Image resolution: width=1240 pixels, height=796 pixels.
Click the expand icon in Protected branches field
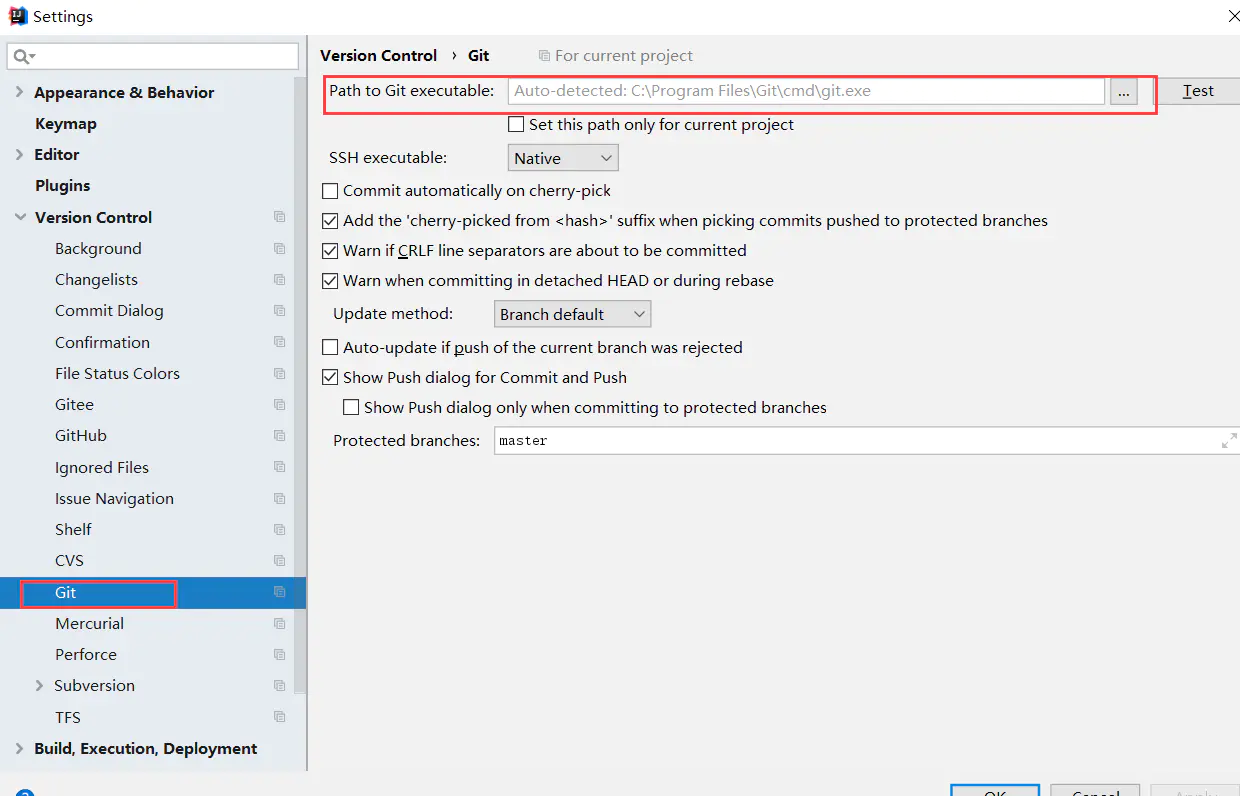tap(1229, 440)
